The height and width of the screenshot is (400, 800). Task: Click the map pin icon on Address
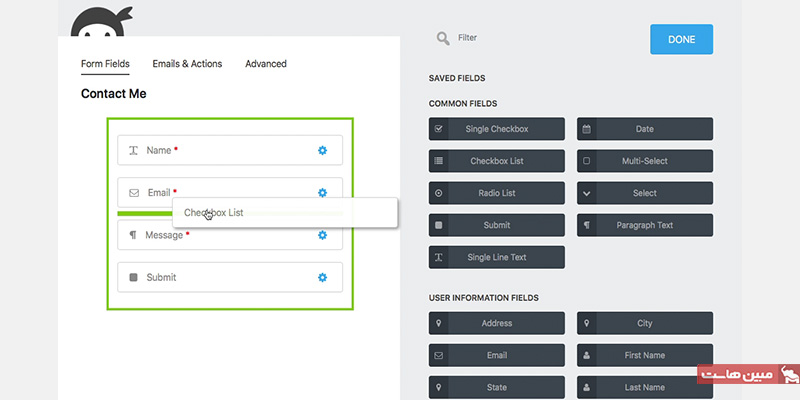438,323
